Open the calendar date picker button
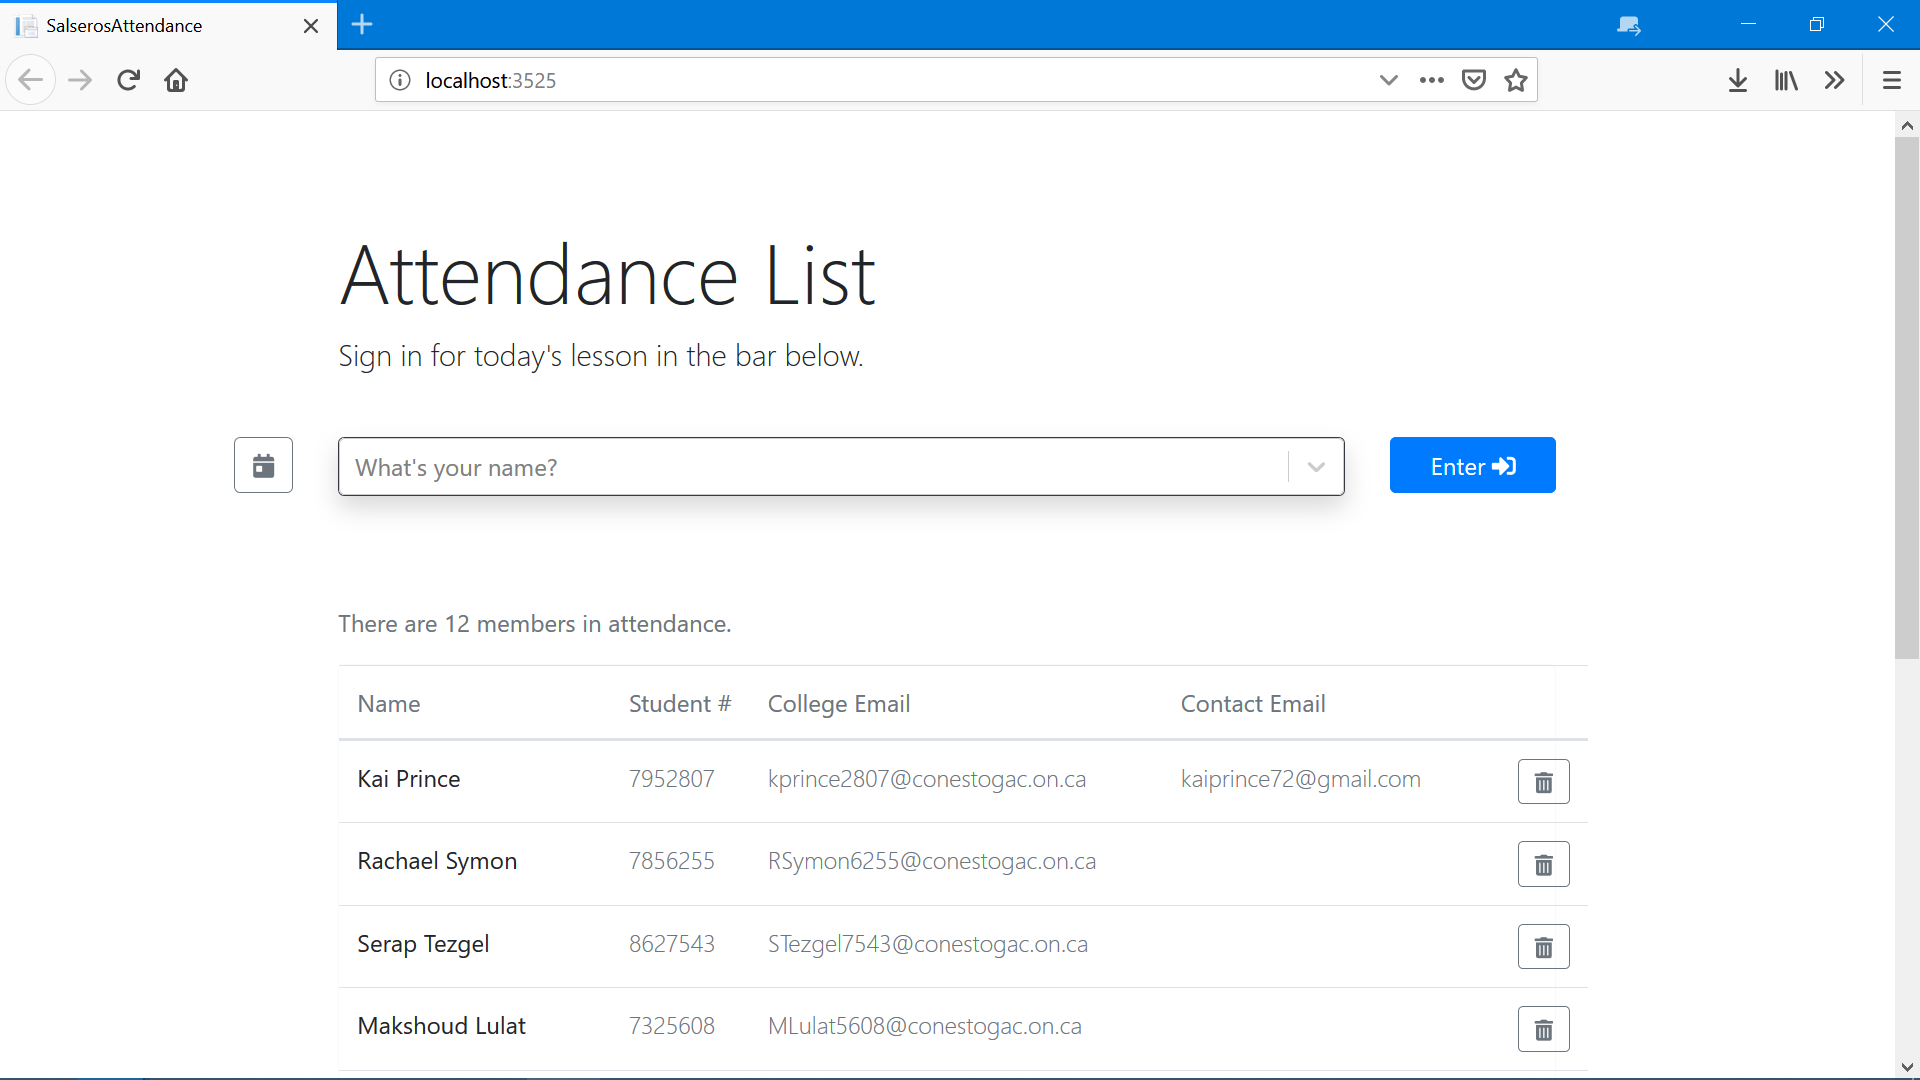The image size is (1920, 1080). pyautogui.click(x=263, y=465)
